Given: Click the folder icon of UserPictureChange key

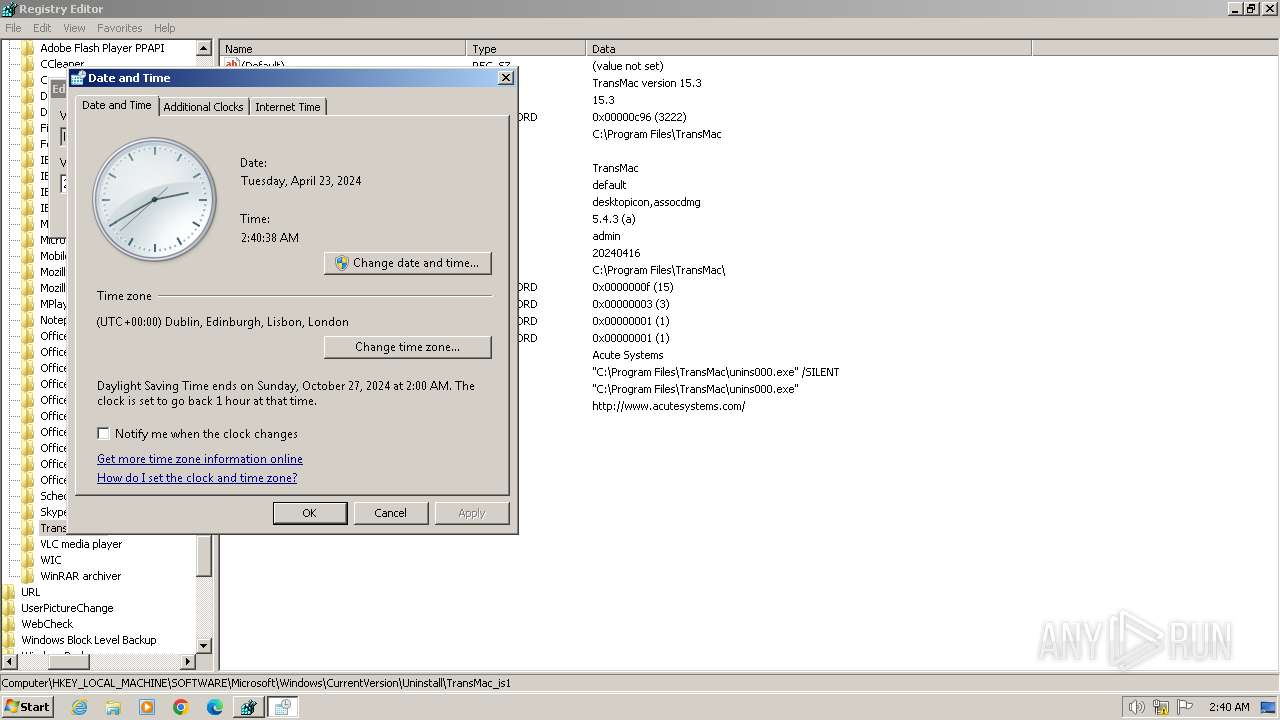Looking at the screenshot, I should pyautogui.click(x=10, y=608).
